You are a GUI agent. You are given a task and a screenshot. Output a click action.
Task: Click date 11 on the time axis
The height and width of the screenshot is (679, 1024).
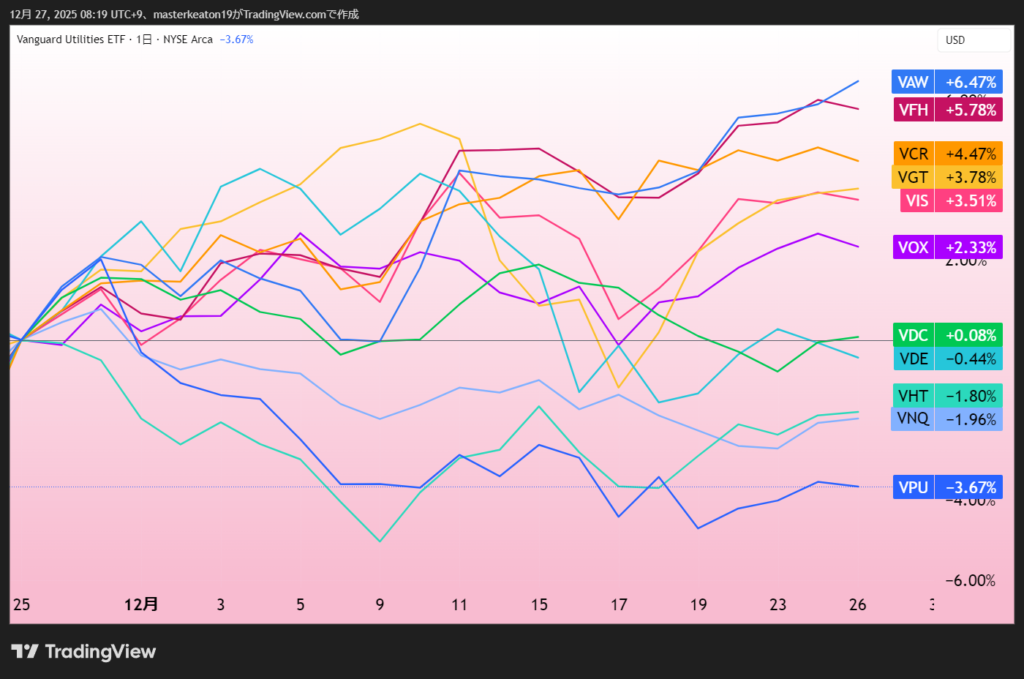[x=459, y=604]
